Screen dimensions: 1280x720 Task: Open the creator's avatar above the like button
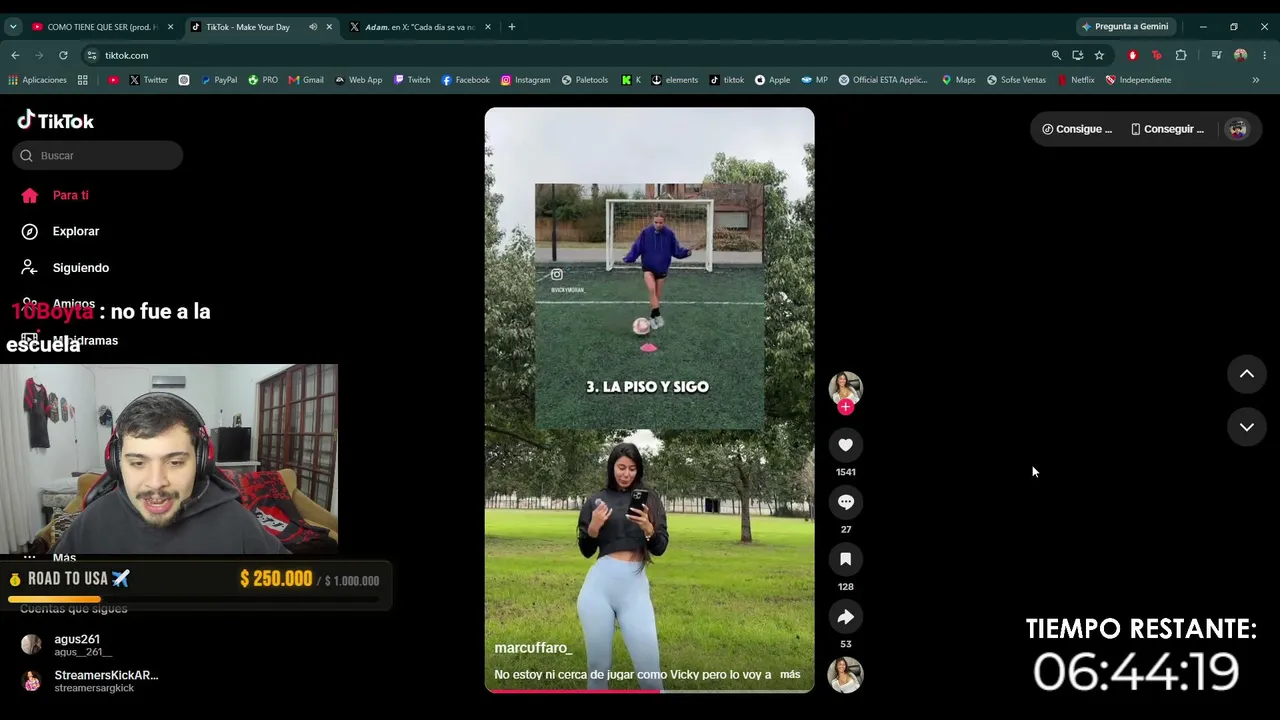coord(845,387)
